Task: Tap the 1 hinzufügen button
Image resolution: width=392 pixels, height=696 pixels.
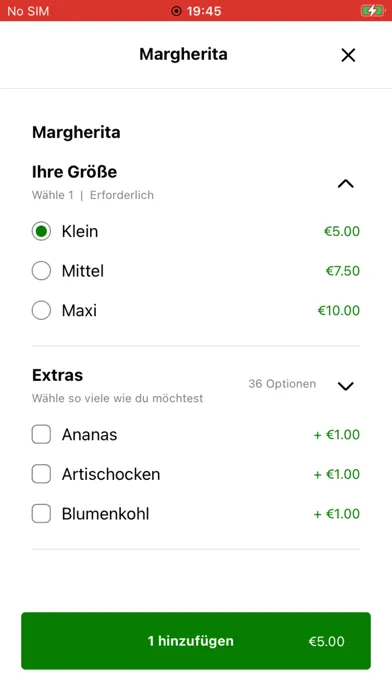Action: click(x=196, y=641)
